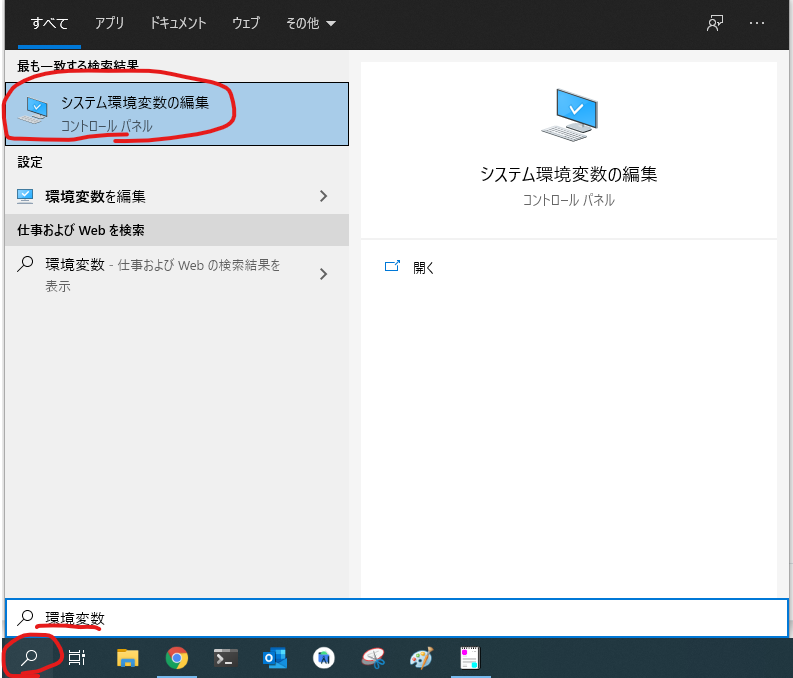Screen dimensions: 793x678
Task: Open Google Chrome from the taskbar
Action: pos(177,658)
